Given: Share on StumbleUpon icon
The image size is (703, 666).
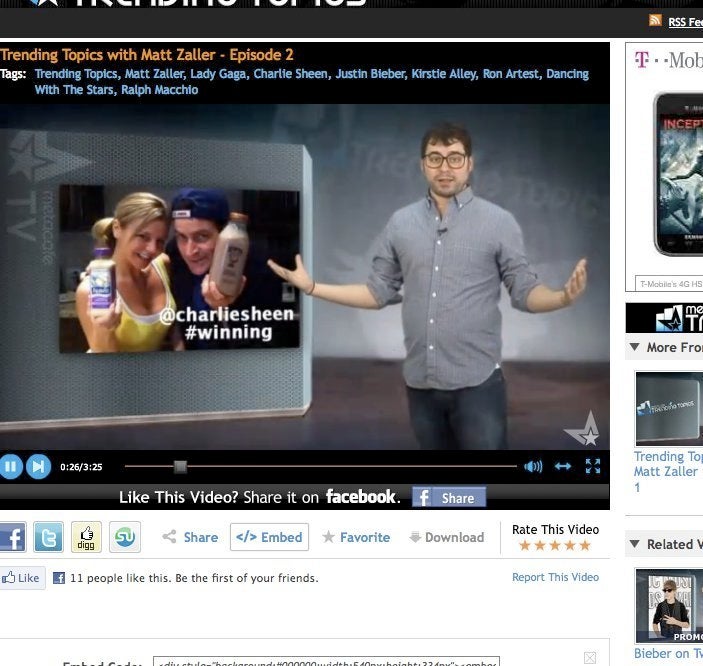Looking at the screenshot, I should point(125,537).
